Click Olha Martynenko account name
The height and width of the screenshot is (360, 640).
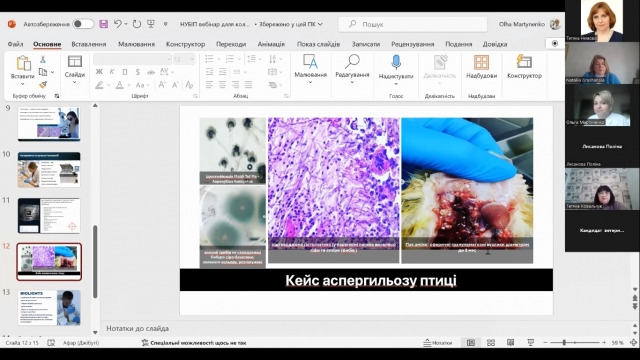point(522,24)
